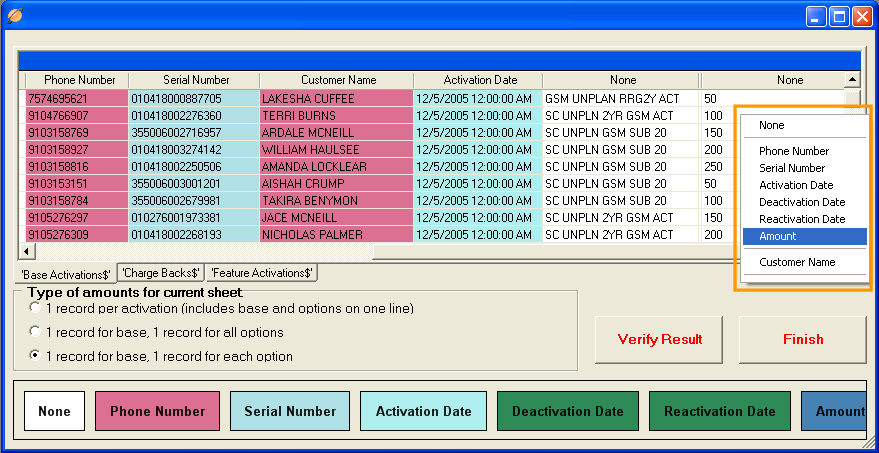Click the grid's vertical scroll up arrow
The width and height of the screenshot is (879, 453).
[x=852, y=80]
